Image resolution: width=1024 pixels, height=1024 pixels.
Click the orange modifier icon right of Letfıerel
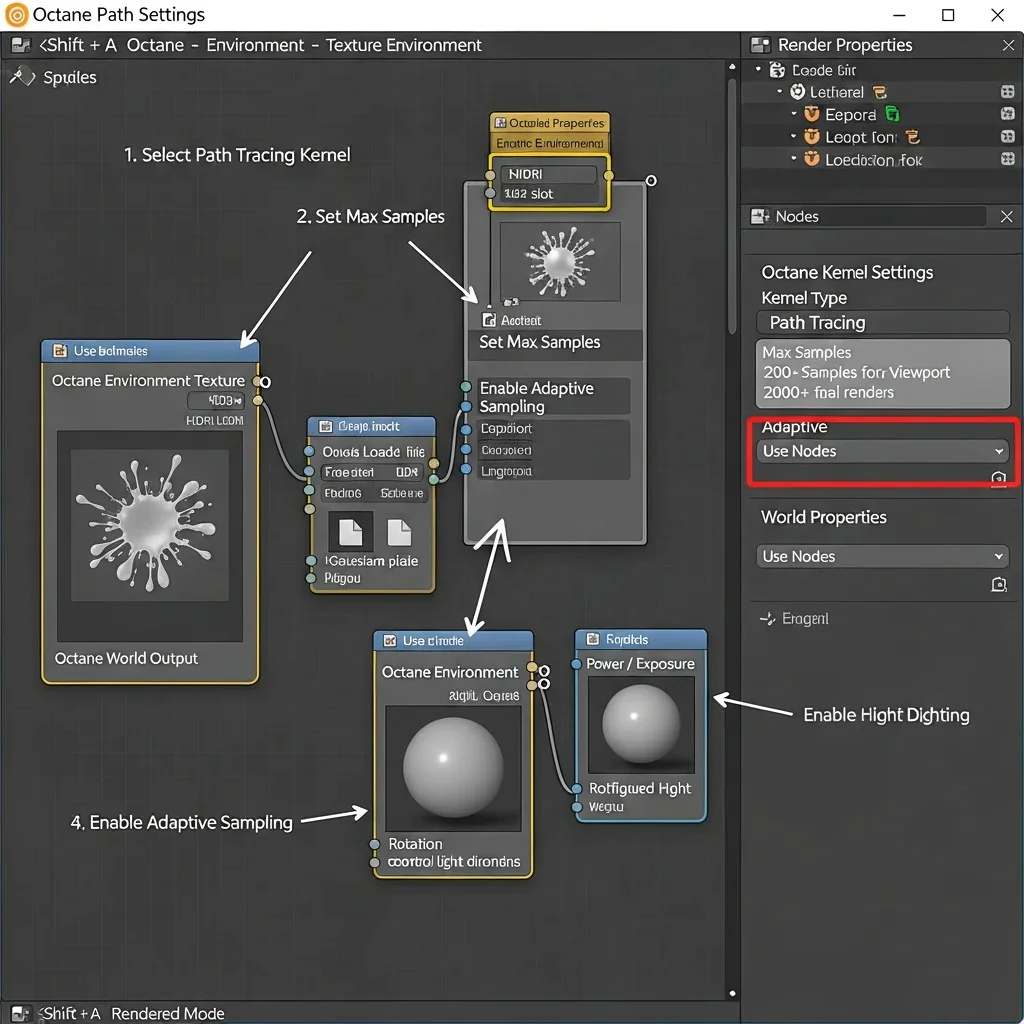pos(880,92)
